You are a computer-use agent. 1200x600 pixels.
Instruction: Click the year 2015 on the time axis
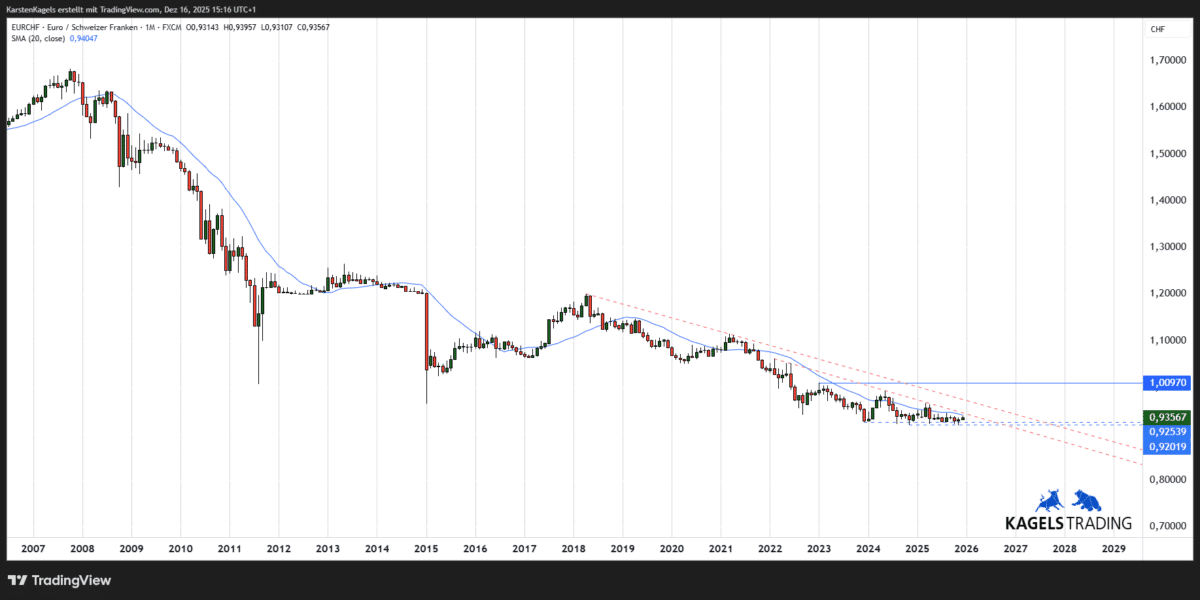[426, 548]
